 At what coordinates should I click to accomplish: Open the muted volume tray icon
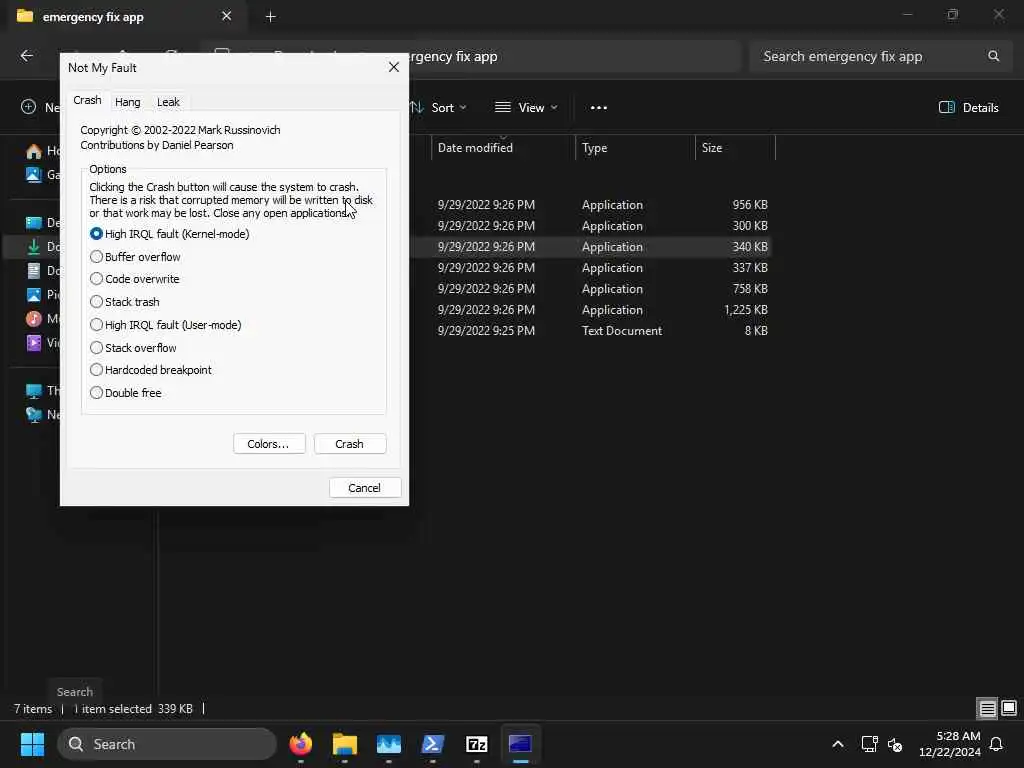coord(895,744)
